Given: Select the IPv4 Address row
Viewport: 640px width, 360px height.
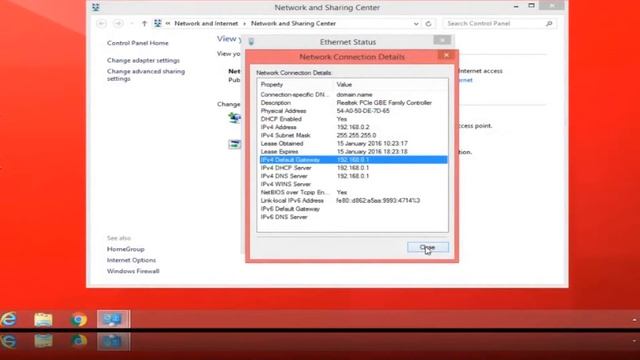Looking at the screenshot, I should (353, 127).
